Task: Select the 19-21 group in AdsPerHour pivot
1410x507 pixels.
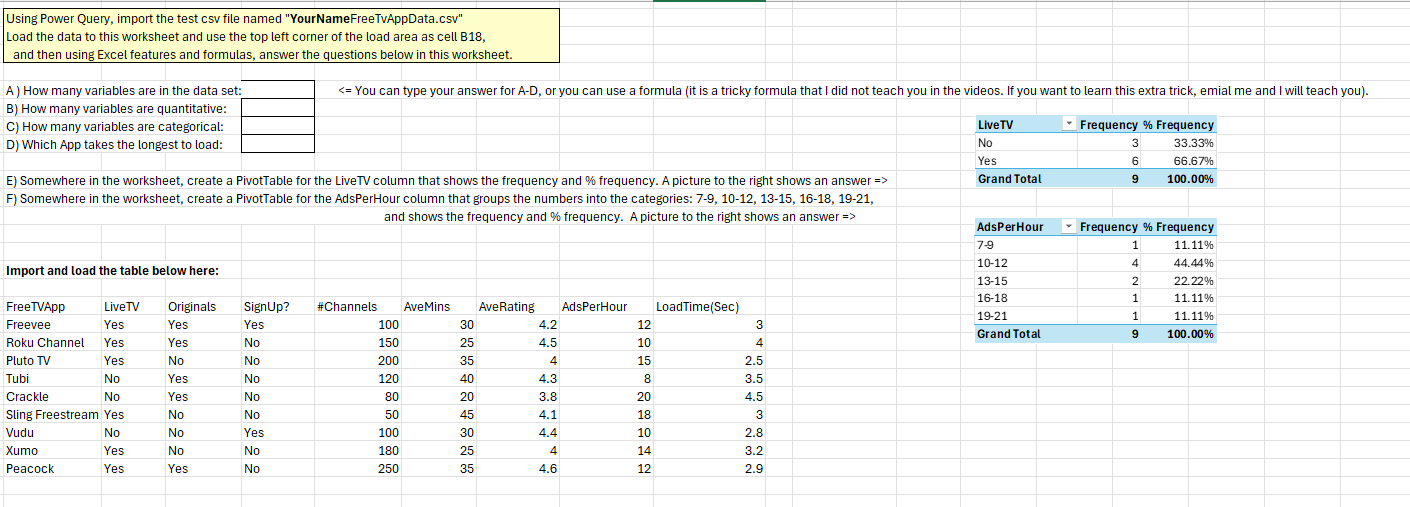Action: coord(1026,316)
